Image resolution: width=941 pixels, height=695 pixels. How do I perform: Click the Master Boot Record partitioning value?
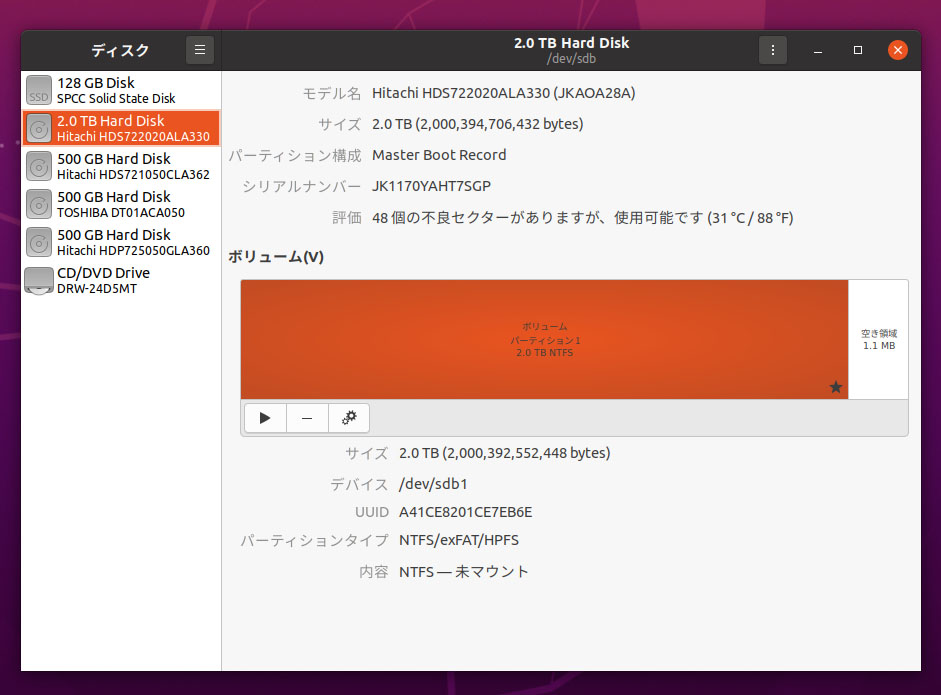pos(439,155)
